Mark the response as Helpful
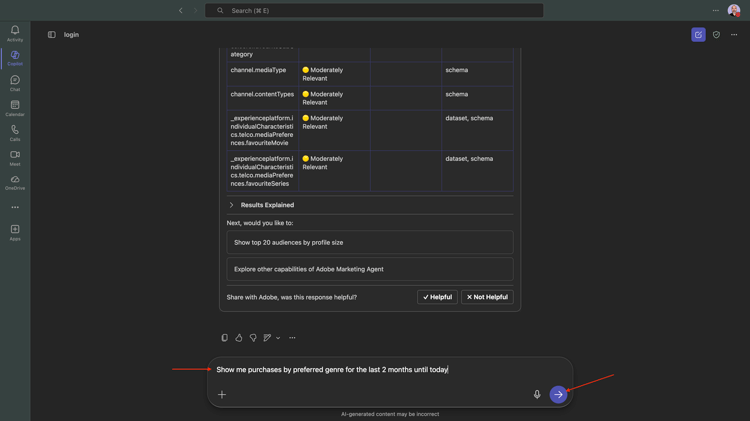Viewport: 750px width, 421px height. 437,297
